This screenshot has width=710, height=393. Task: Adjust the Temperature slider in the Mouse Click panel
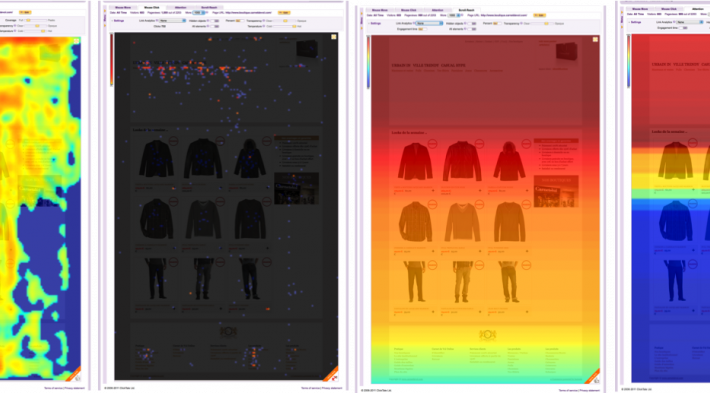pos(283,26)
